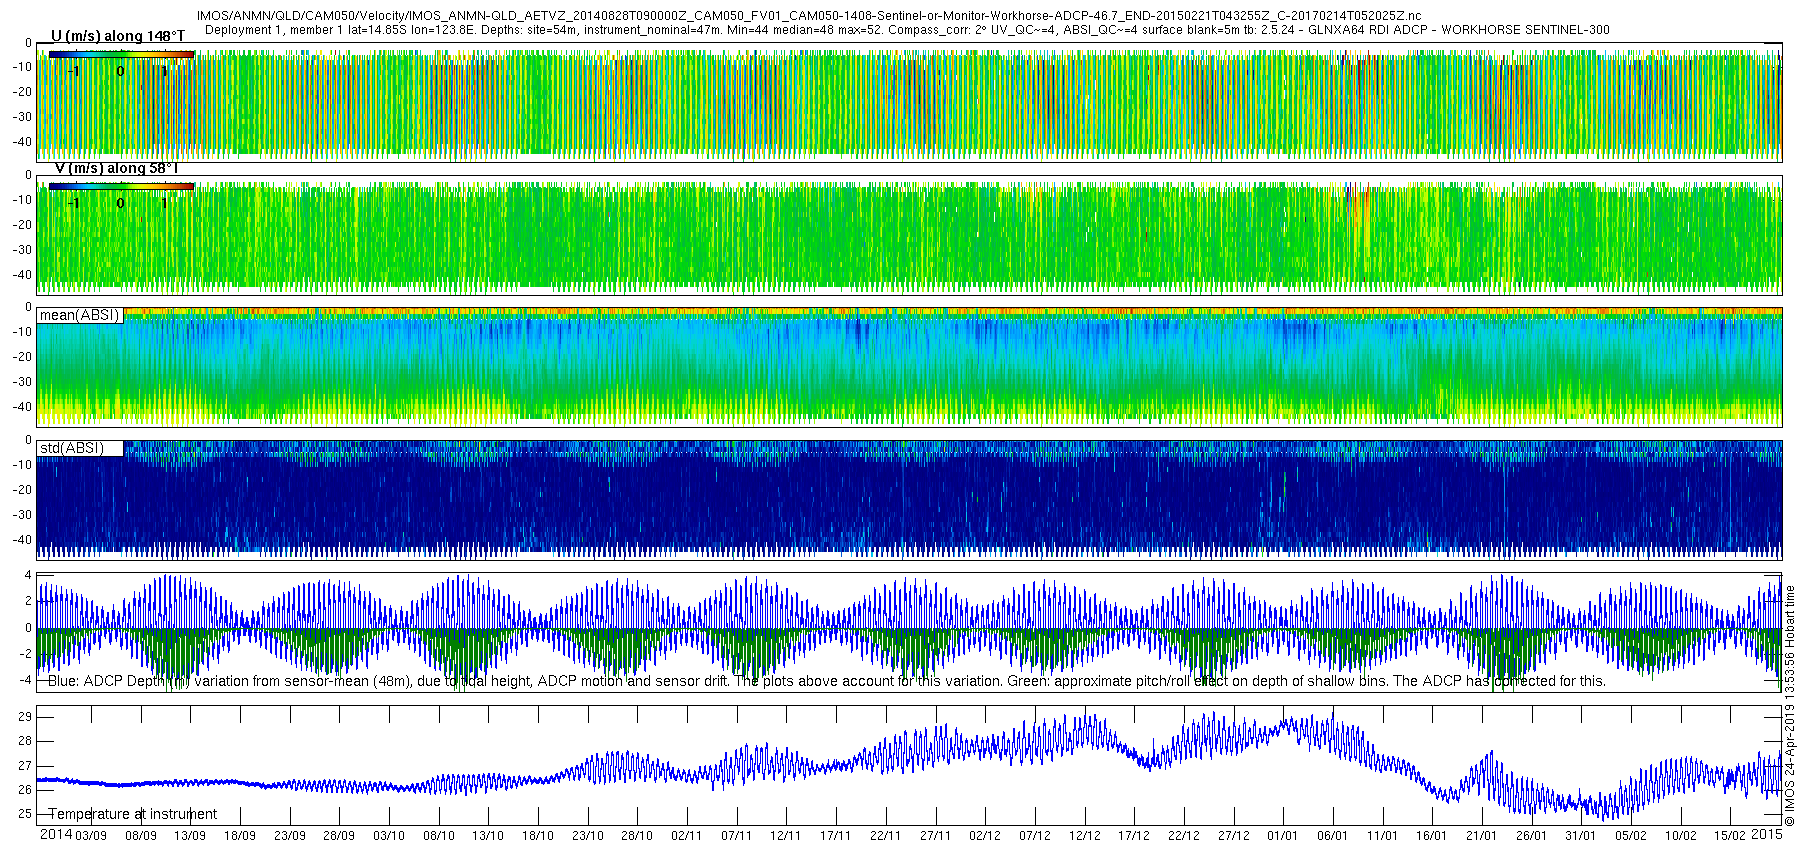The image size is (1800, 850).
Task: Click the '28' temperature axis label
Action: (25, 741)
